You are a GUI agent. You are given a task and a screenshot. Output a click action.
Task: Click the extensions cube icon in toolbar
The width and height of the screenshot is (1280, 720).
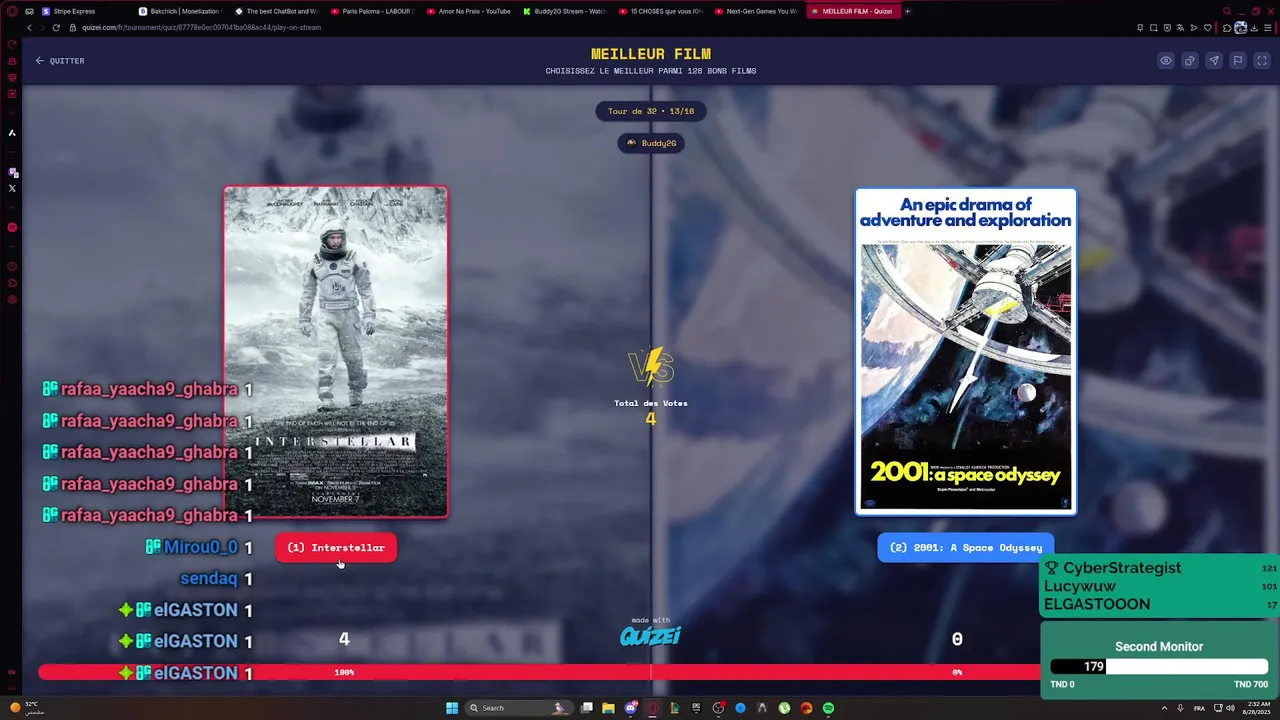[x=1227, y=28]
